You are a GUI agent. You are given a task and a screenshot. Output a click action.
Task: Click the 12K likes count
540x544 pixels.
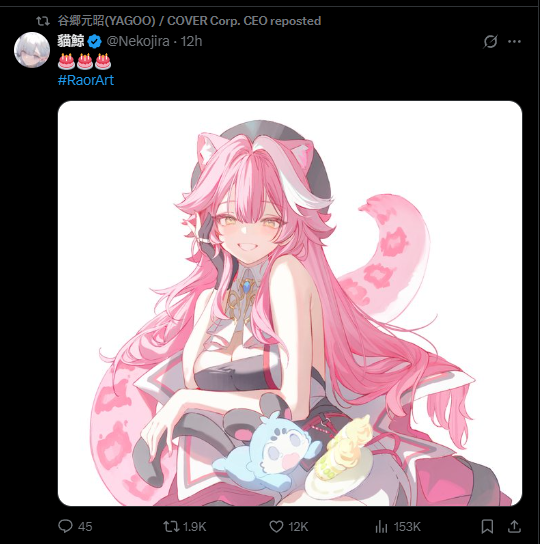click(x=298, y=527)
